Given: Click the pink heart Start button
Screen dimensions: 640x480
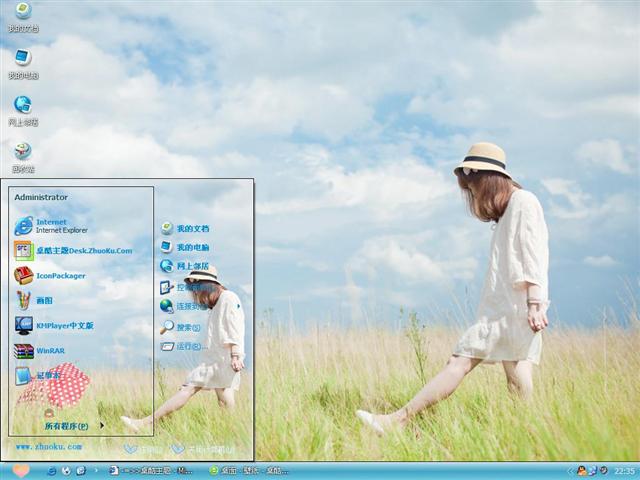Looking at the screenshot, I should click(20, 471).
